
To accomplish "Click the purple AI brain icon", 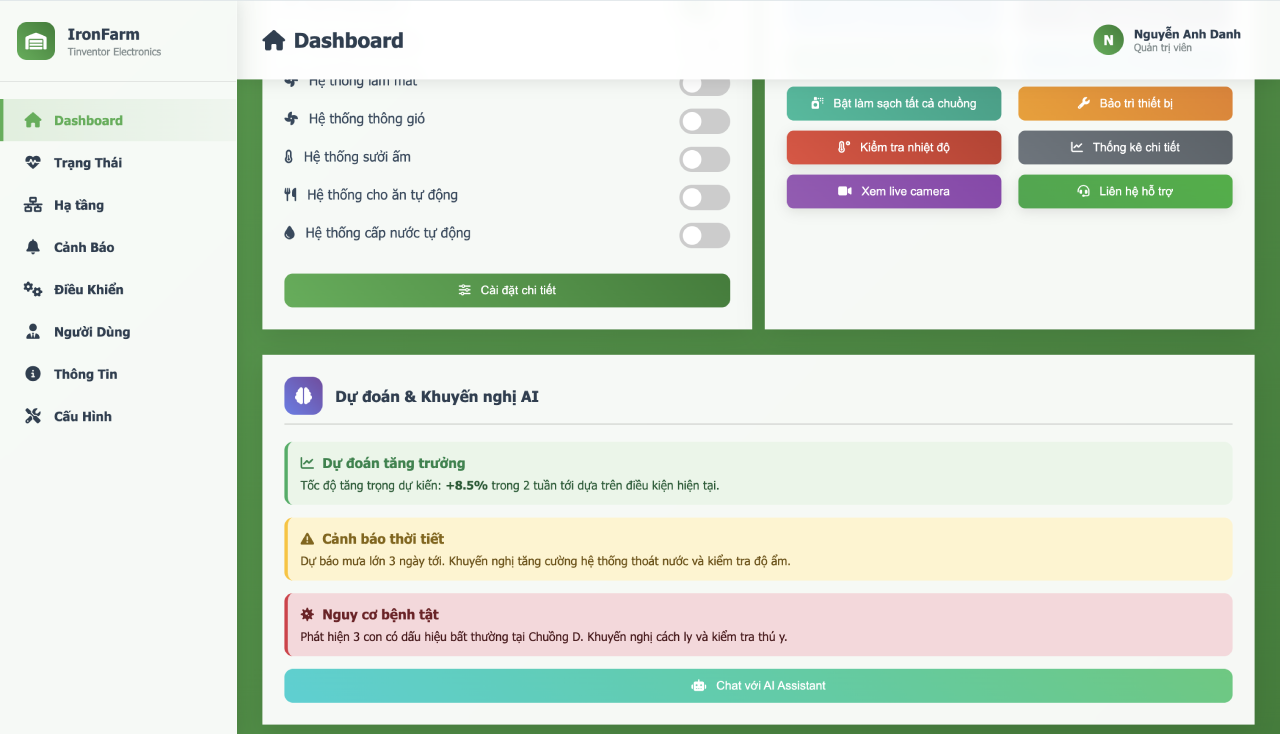I will click(303, 396).
